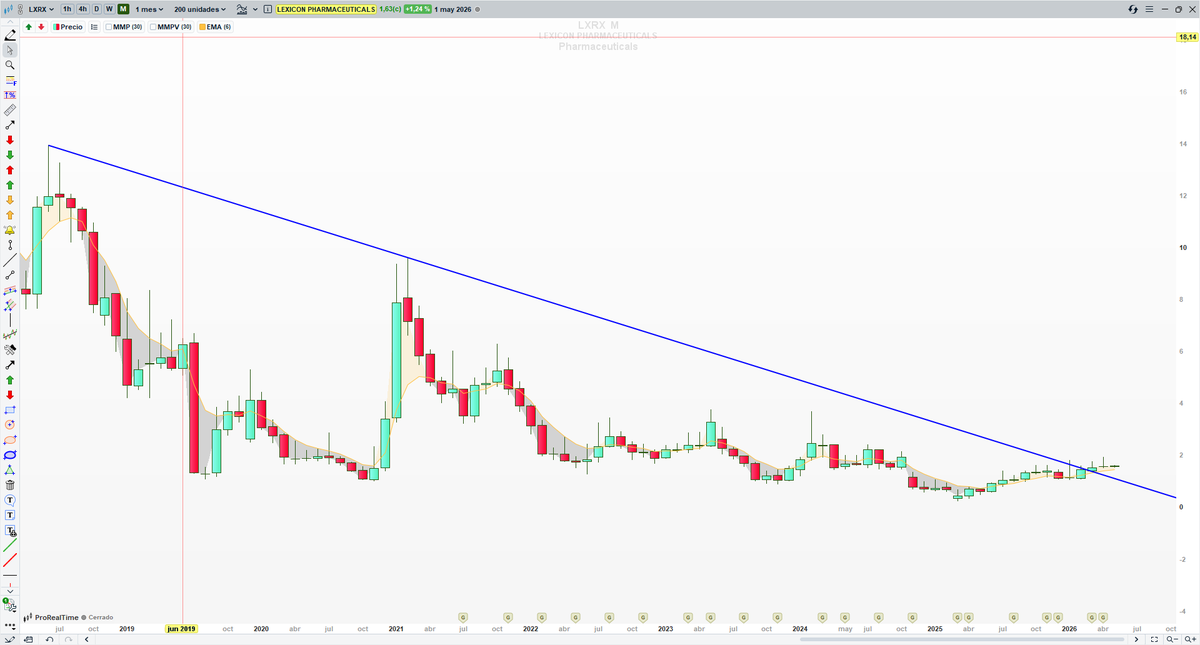Select the red diagonal line tool
1200x645 pixels.
[10, 561]
